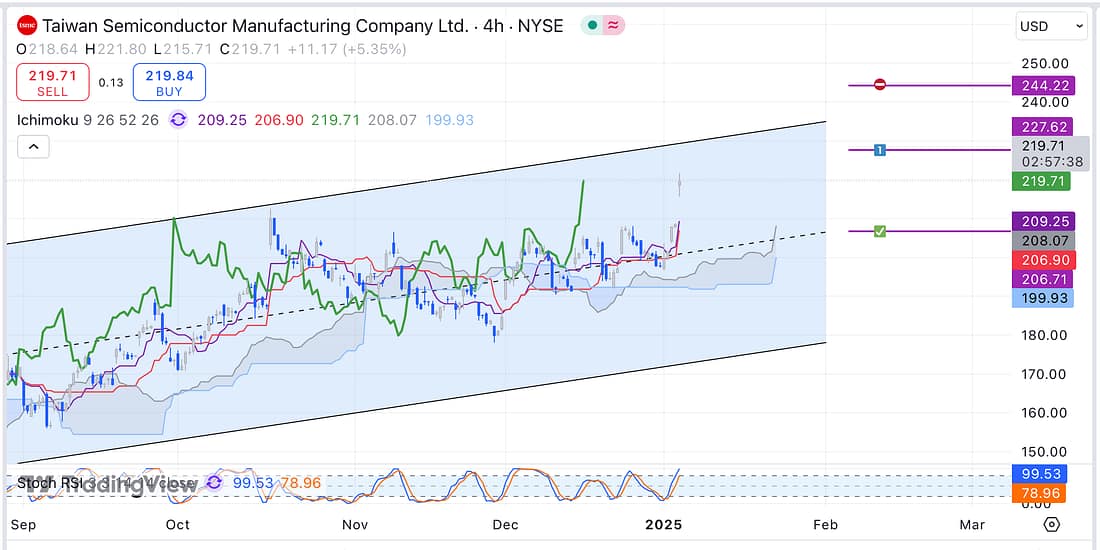Click the blue position marker numbered 1
Screen dimensions: 1100x550
879,150
